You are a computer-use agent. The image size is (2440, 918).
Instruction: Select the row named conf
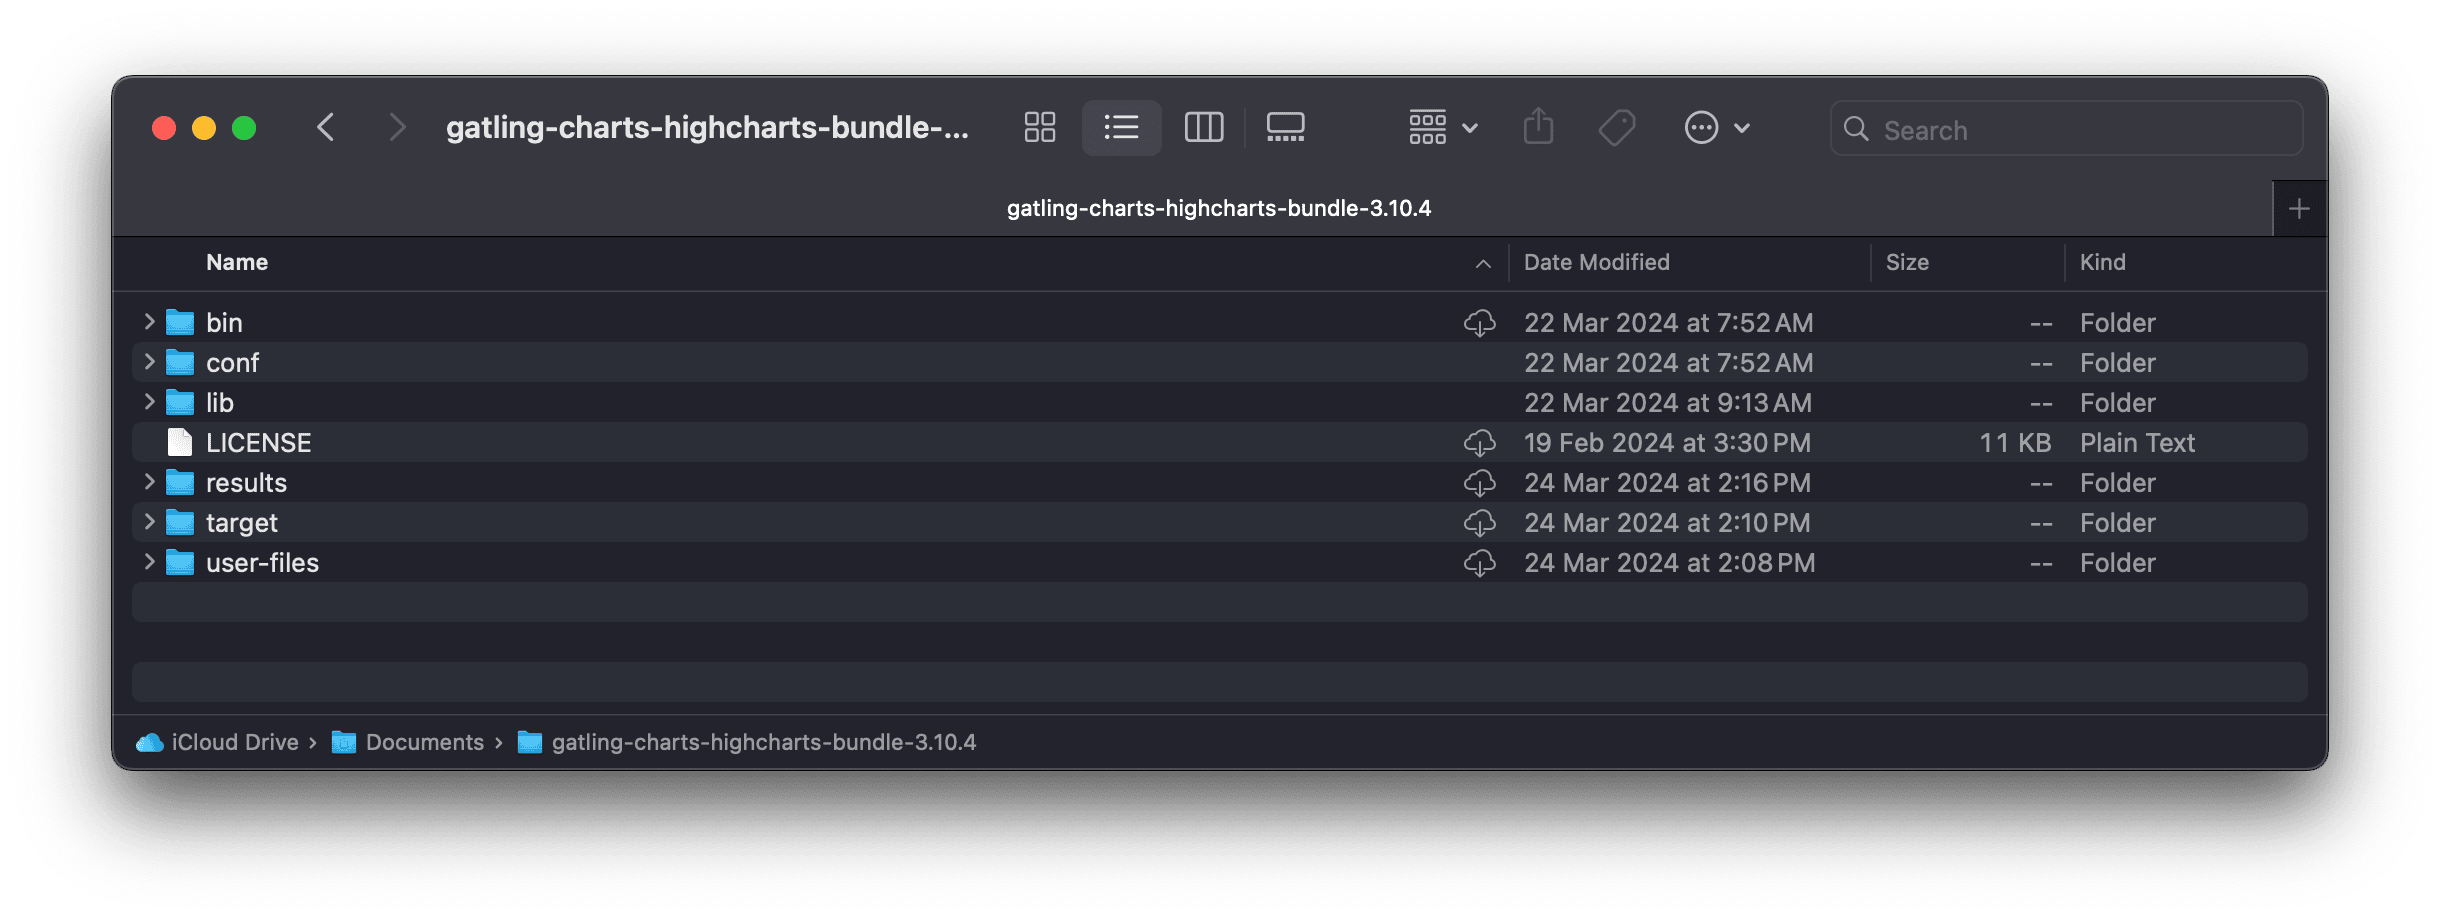tap(1219, 362)
